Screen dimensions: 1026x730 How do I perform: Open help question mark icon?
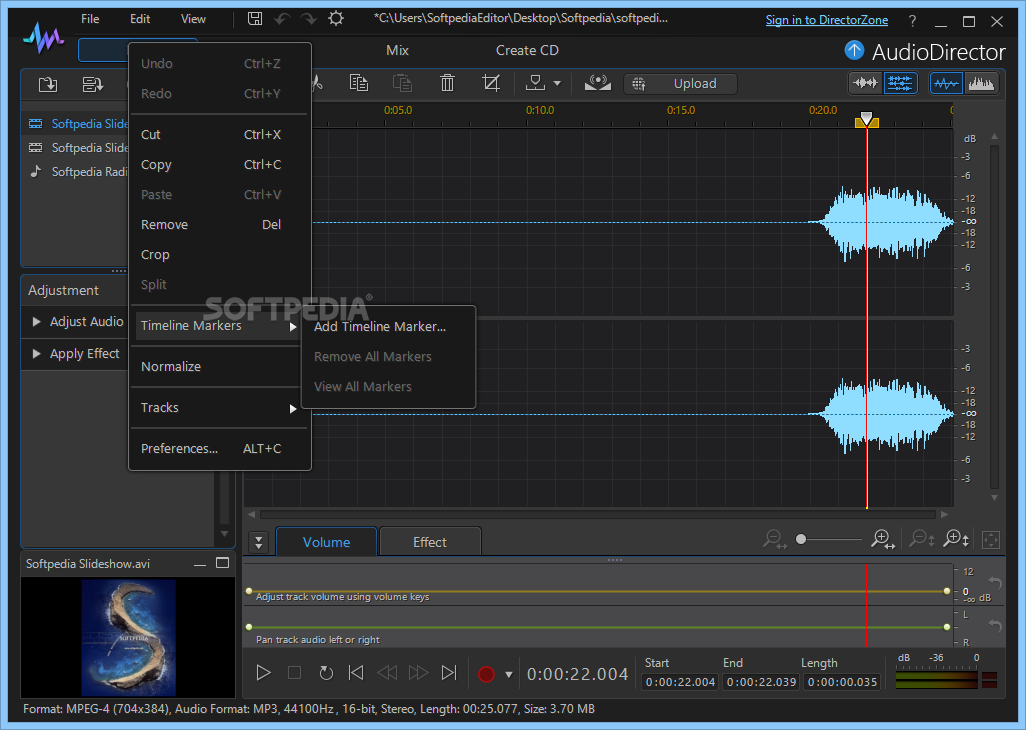point(912,21)
